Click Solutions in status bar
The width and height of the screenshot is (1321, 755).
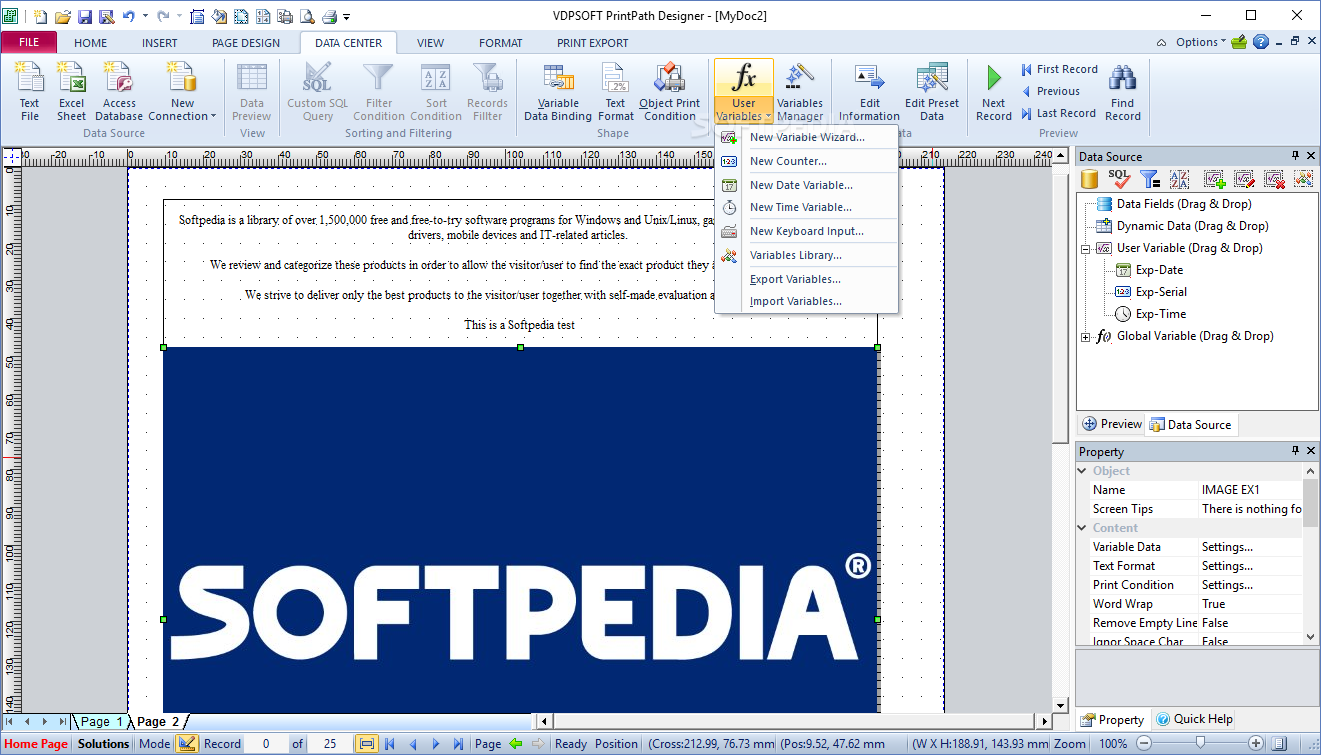[104, 744]
